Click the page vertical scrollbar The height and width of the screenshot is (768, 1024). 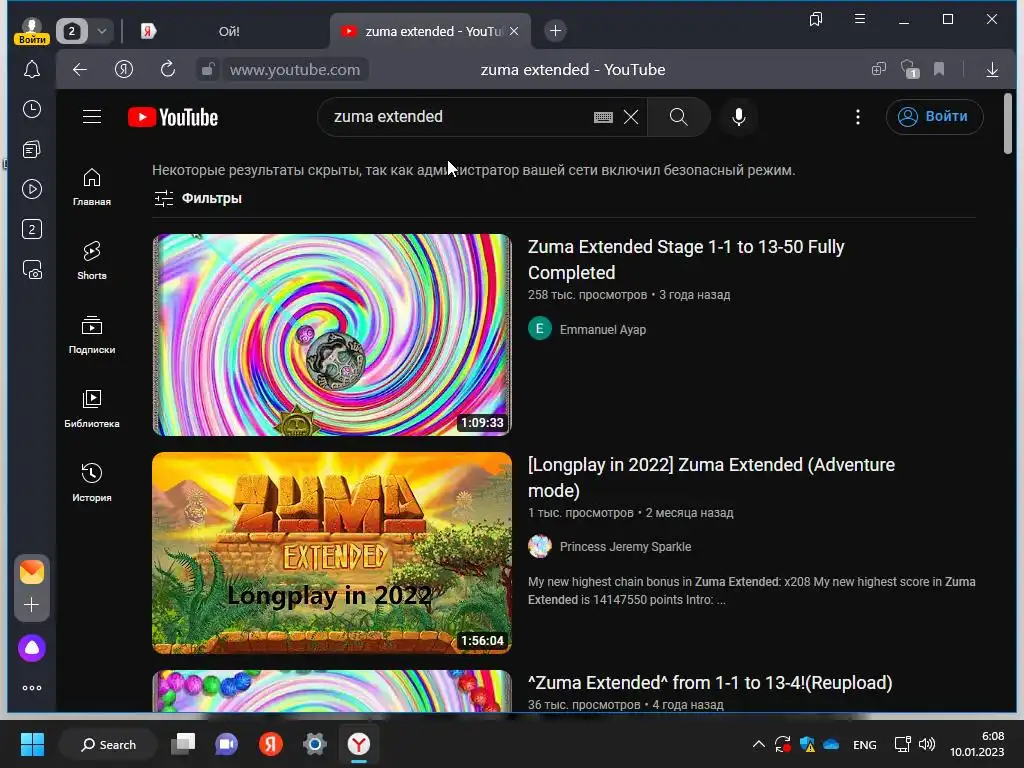coord(1008,124)
